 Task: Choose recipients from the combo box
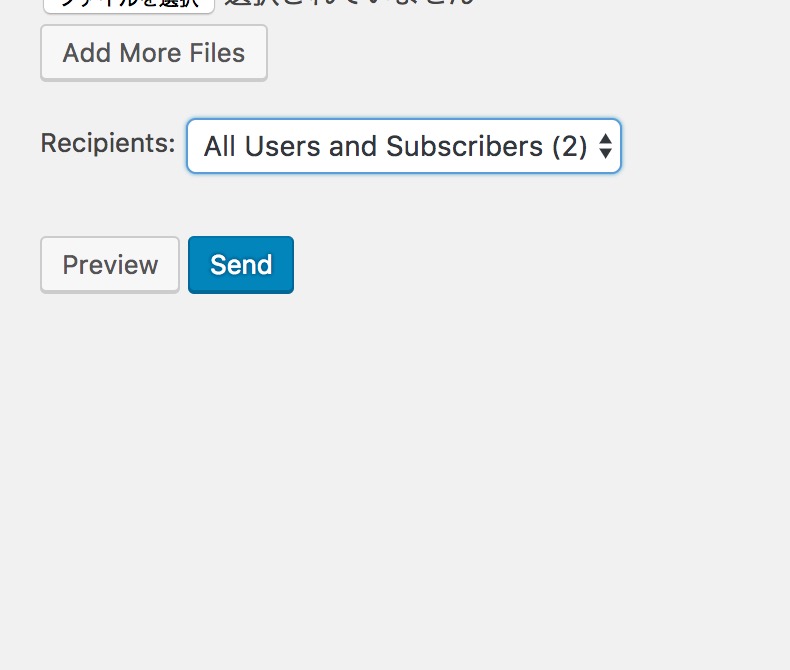pos(404,146)
